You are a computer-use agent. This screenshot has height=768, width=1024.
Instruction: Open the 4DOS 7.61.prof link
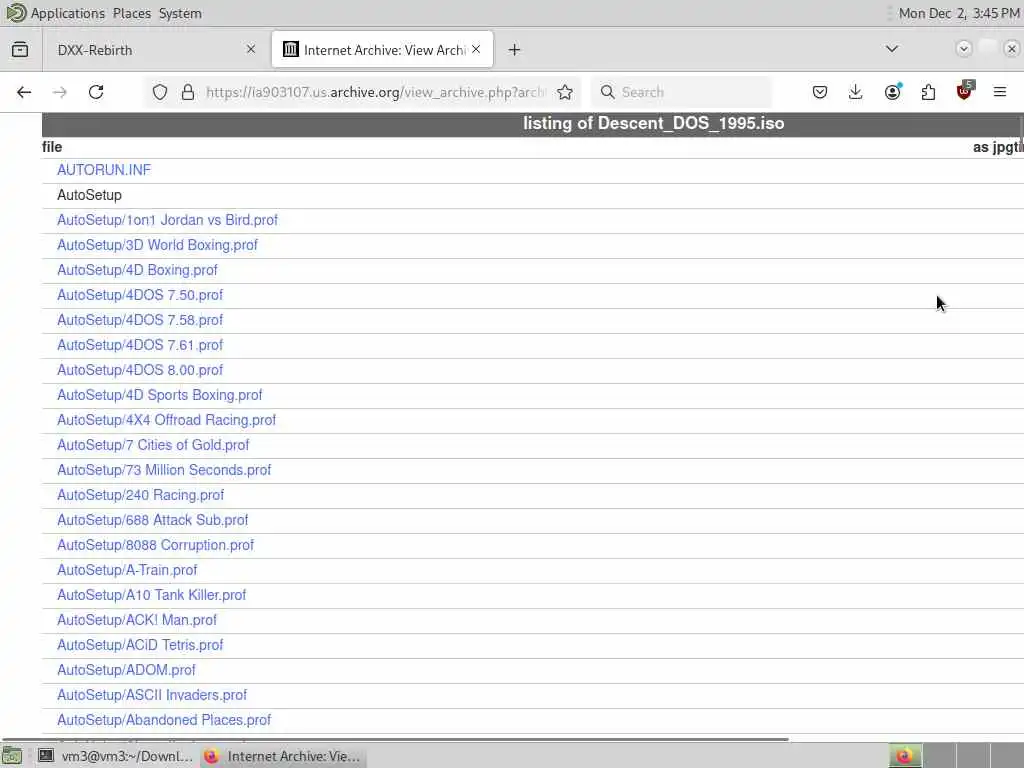click(x=140, y=345)
